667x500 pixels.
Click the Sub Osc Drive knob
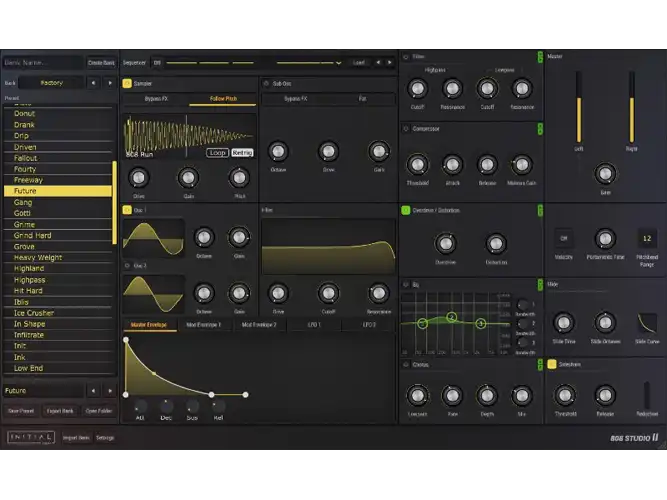[328, 151]
